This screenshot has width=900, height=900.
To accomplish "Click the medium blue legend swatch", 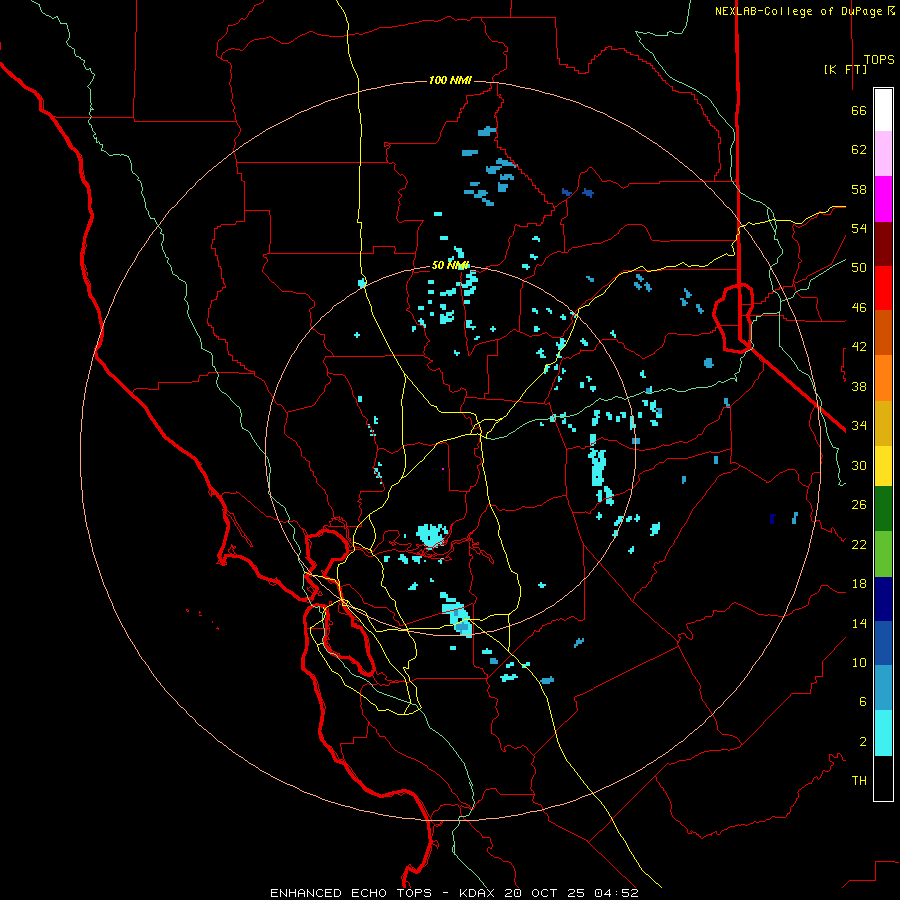I will (883, 643).
